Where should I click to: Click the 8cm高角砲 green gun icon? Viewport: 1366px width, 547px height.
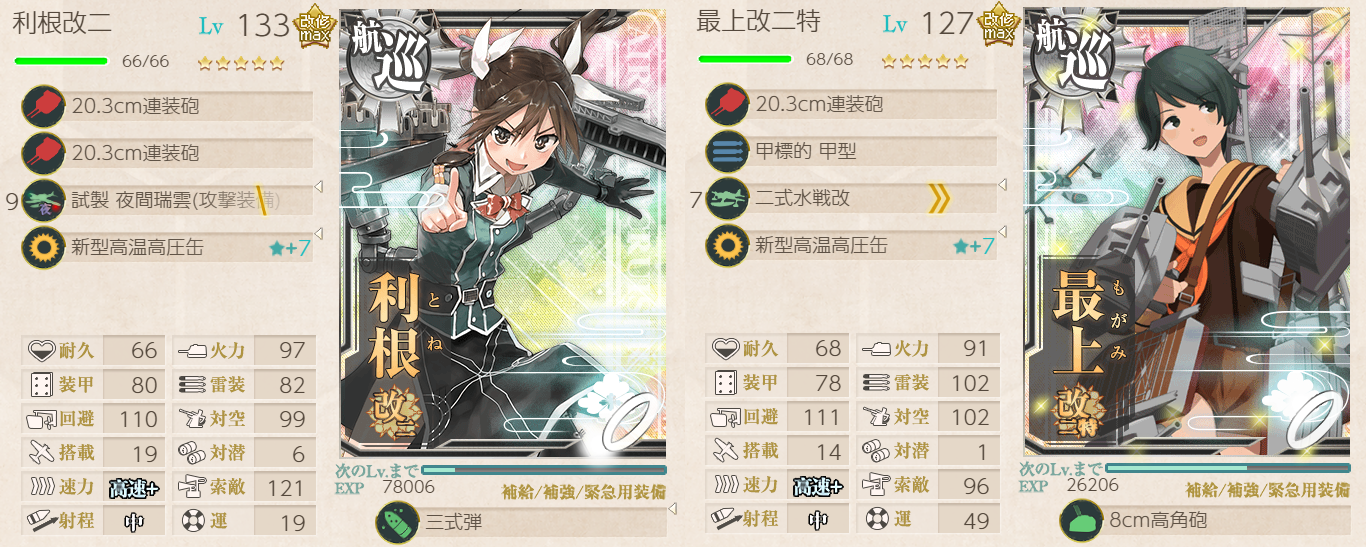coord(1080,522)
